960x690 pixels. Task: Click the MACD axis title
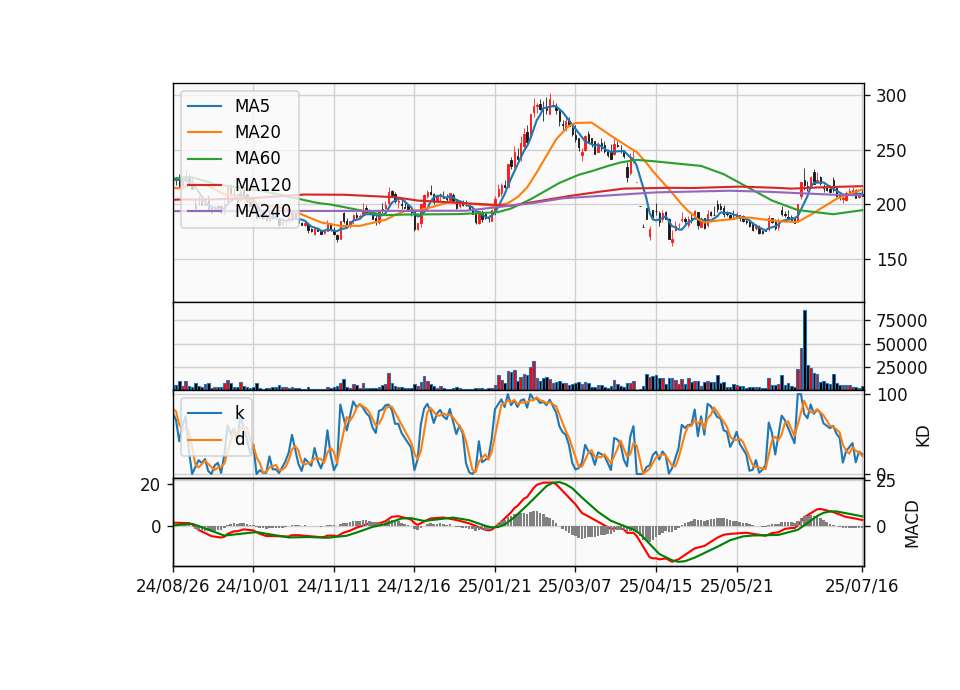click(x=912, y=524)
